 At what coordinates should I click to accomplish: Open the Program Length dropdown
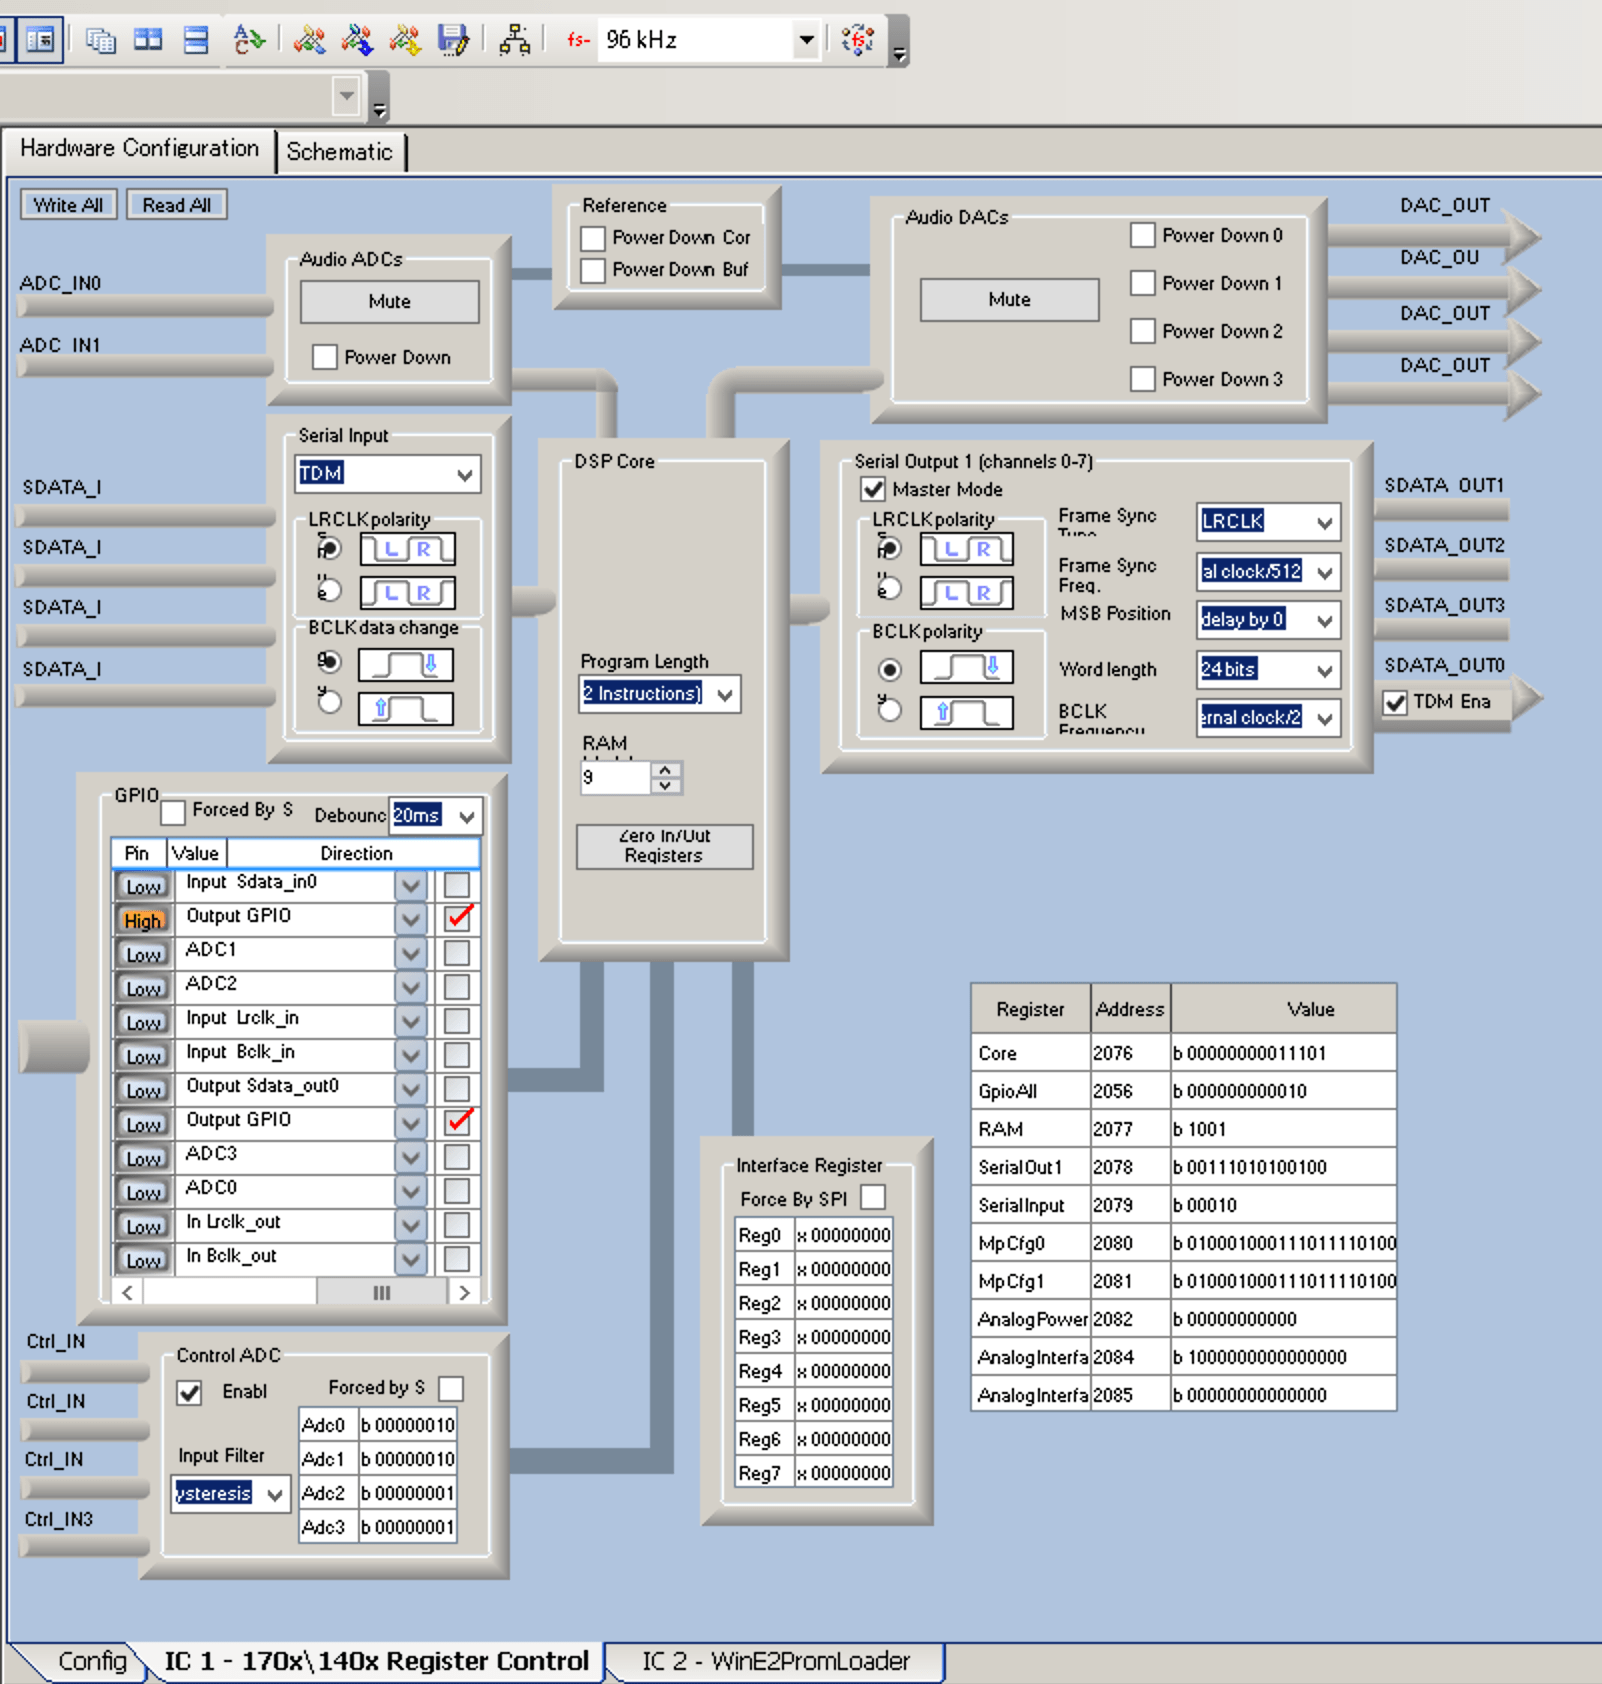725,694
